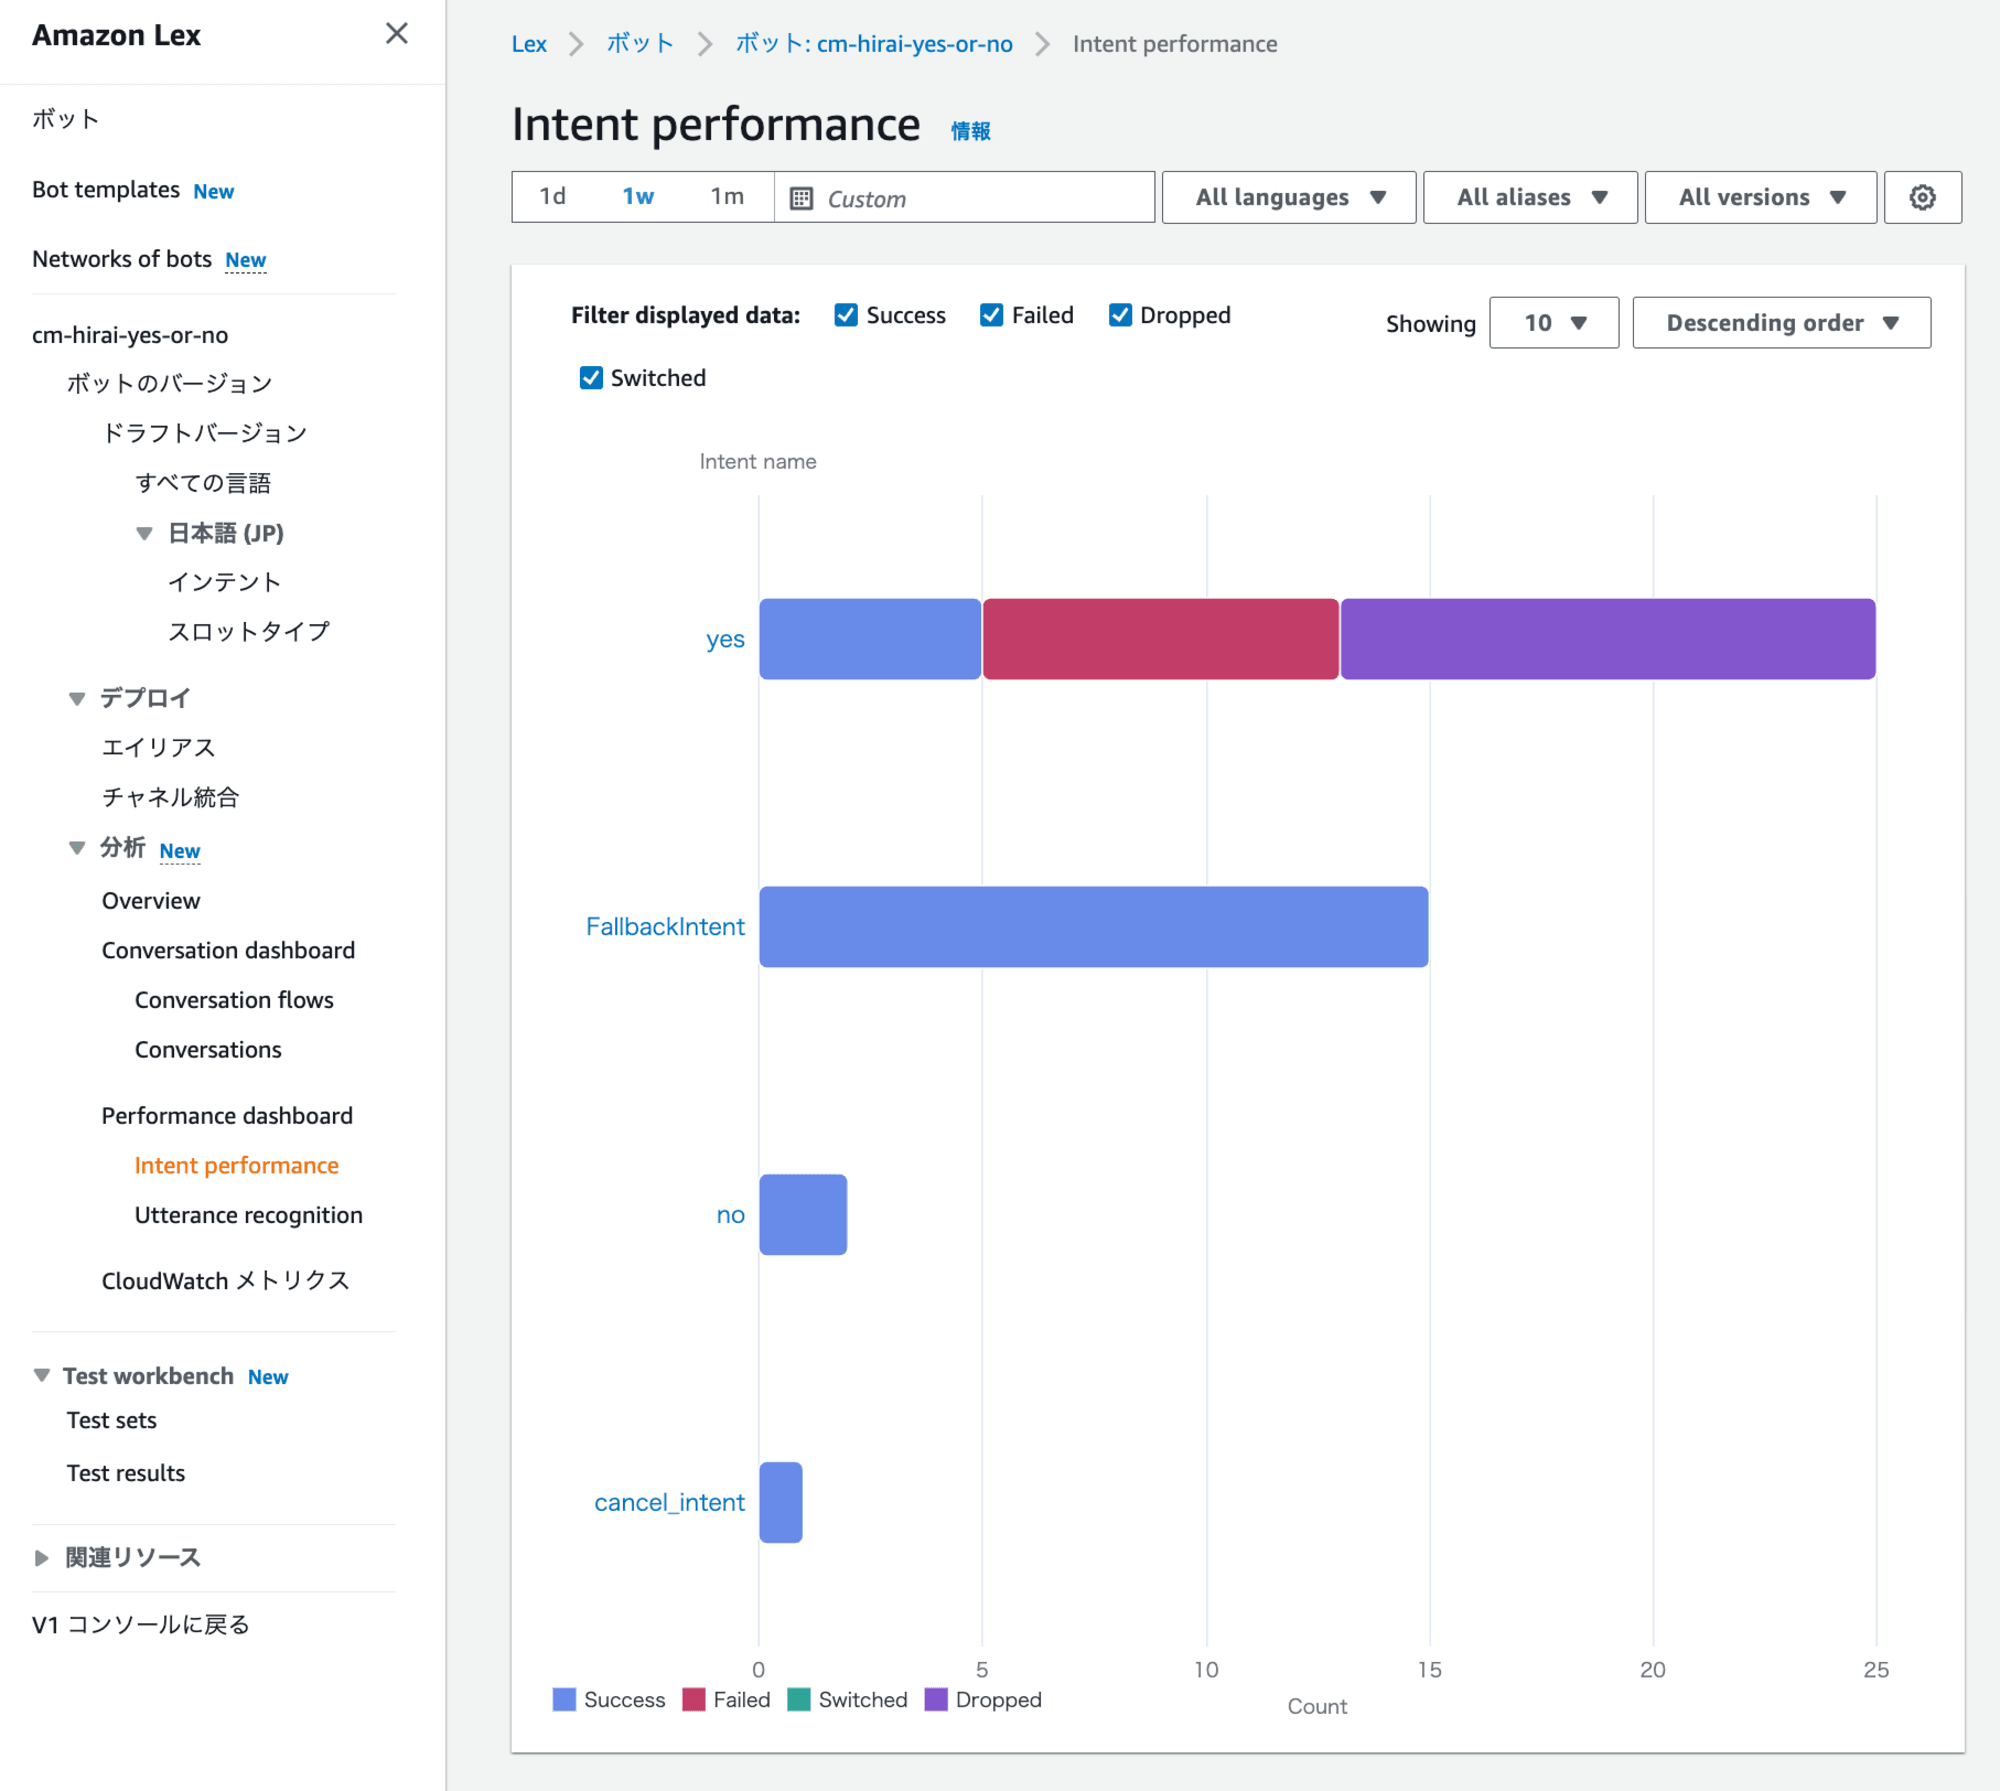Collapse the 分析 section

(x=77, y=848)
